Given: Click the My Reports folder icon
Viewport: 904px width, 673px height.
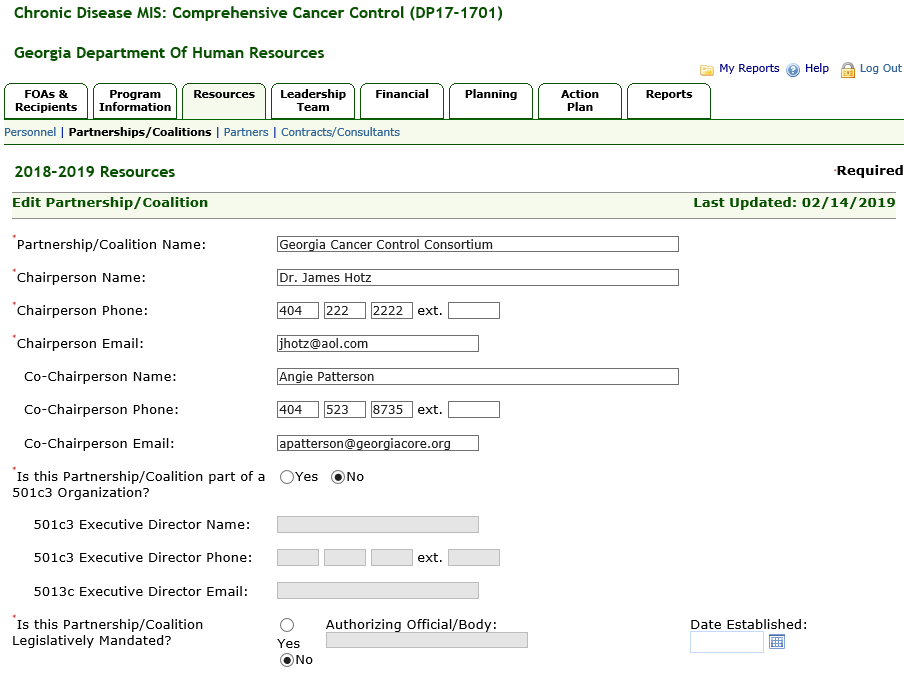Looking at the screenshot, I should coord(707,70).
